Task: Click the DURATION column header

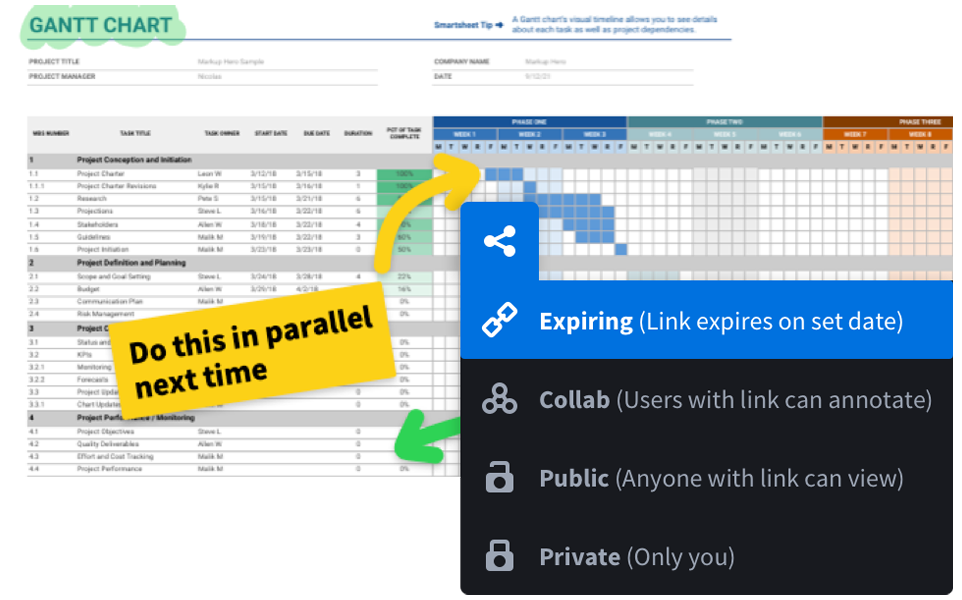Action: point(358,133)
